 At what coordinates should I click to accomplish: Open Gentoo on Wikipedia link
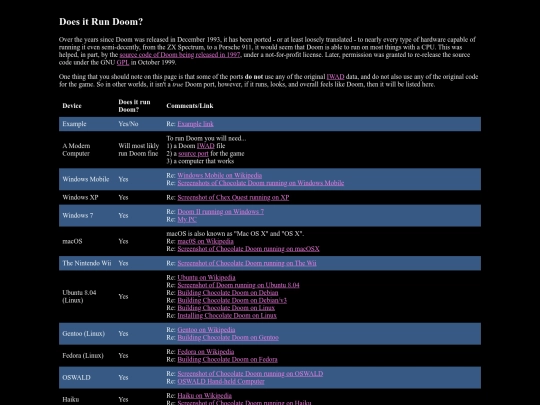point(206,330)
